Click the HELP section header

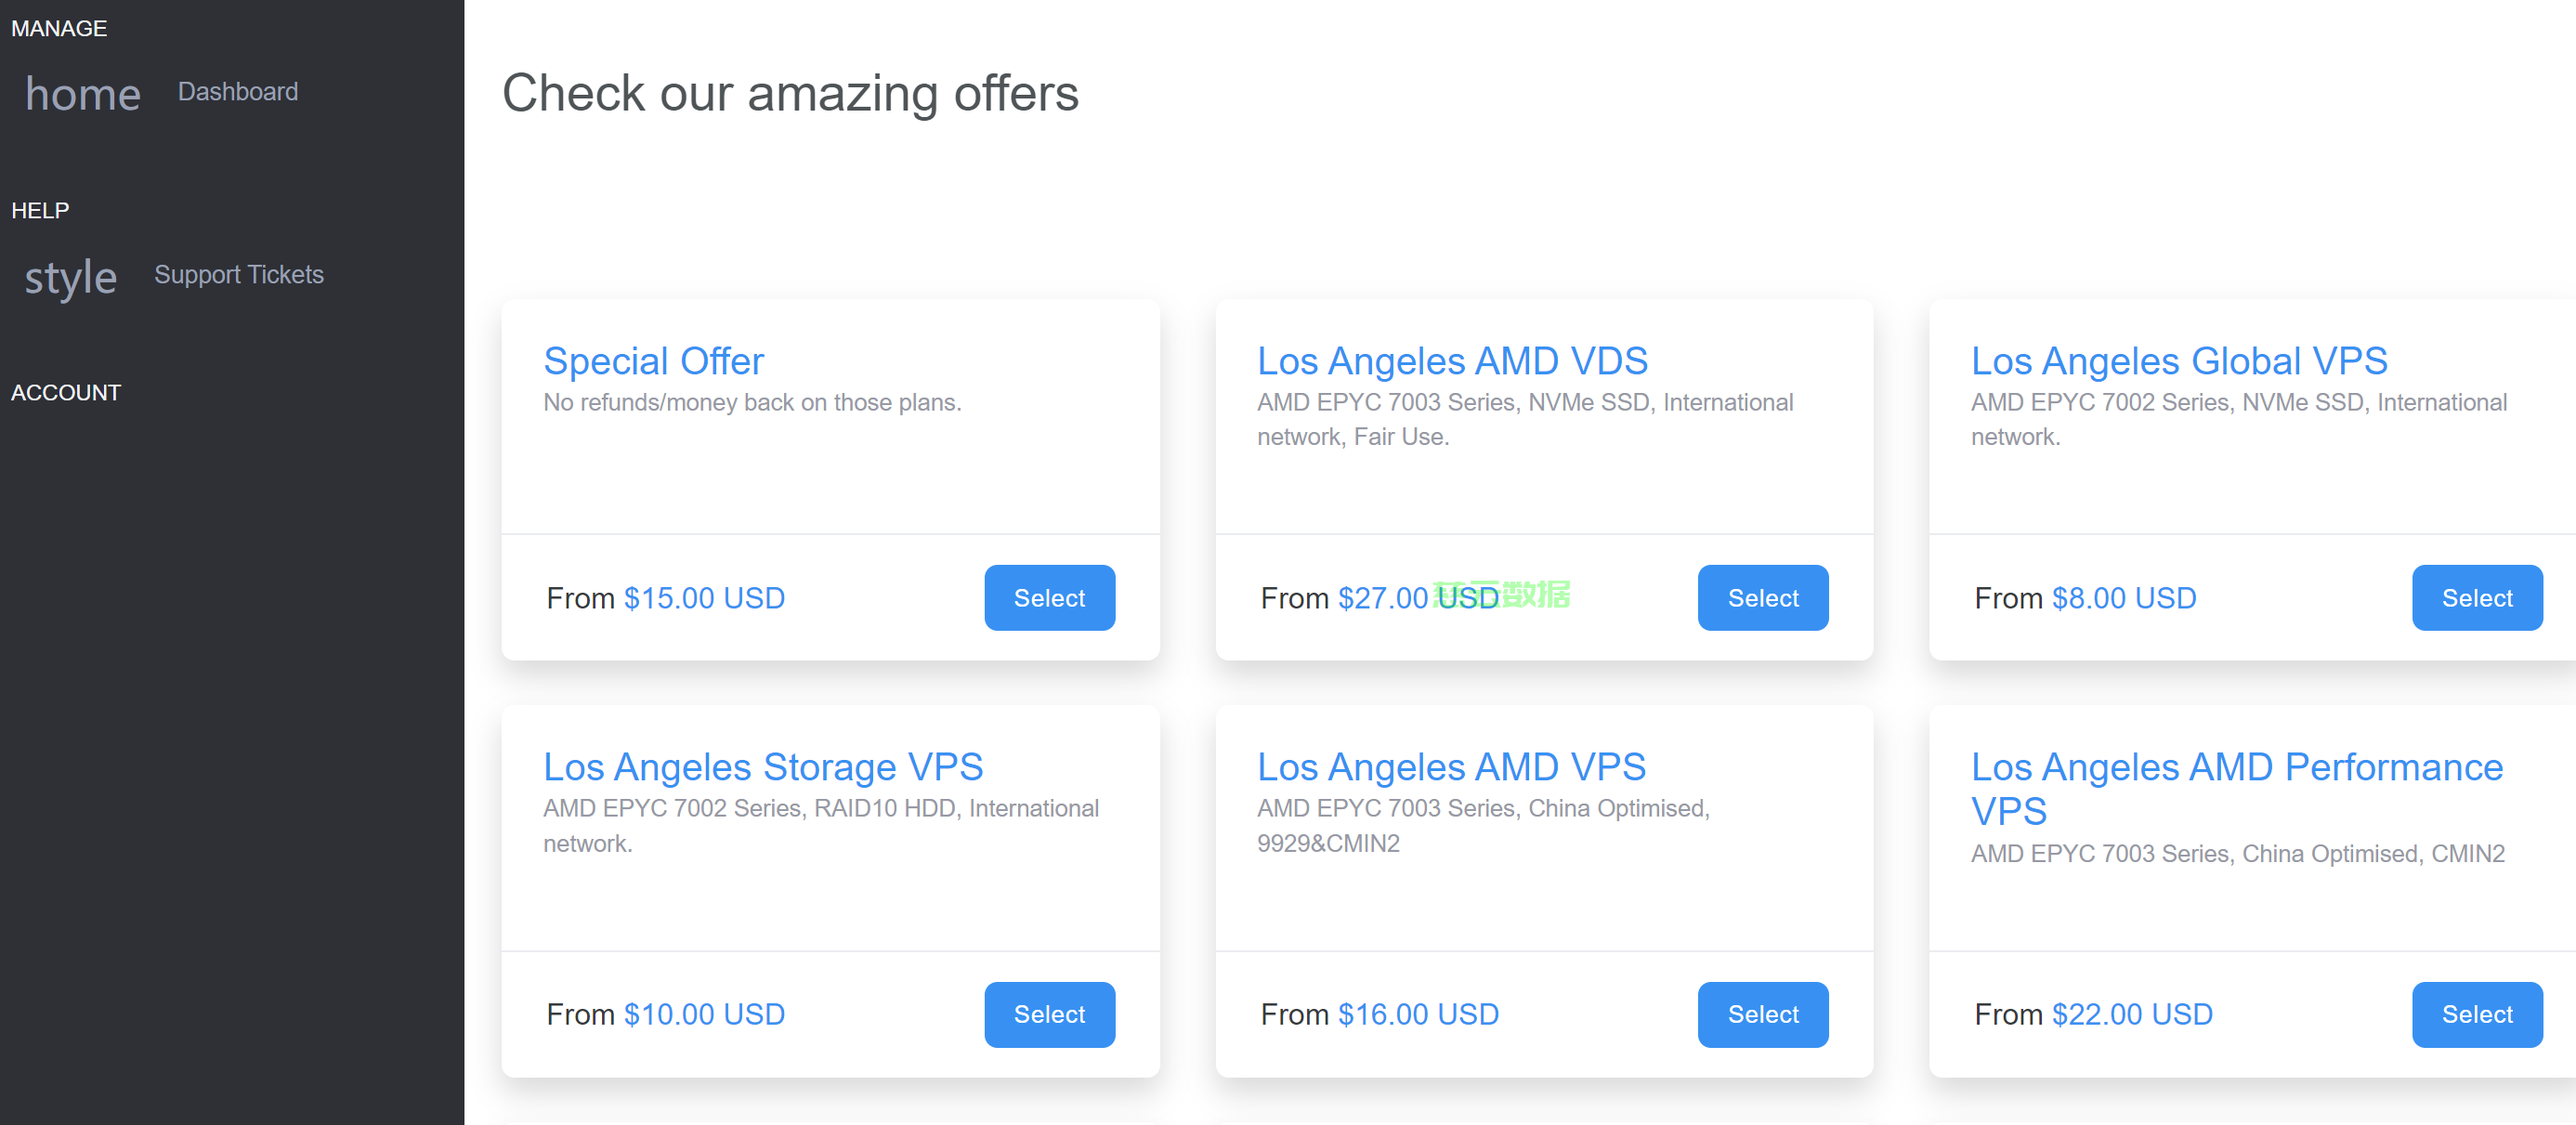(x=40, y=211)
